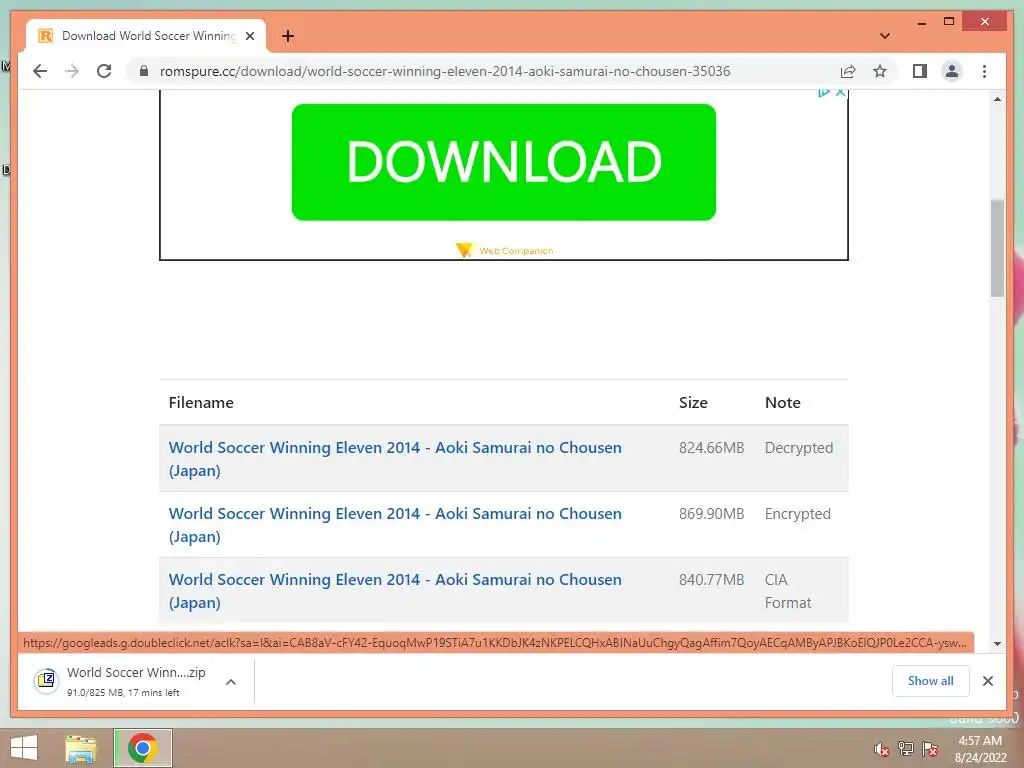This screenshot has width=1024, height=768.
Task: Click the Decrypted note cell
Action: coord(799,448)
